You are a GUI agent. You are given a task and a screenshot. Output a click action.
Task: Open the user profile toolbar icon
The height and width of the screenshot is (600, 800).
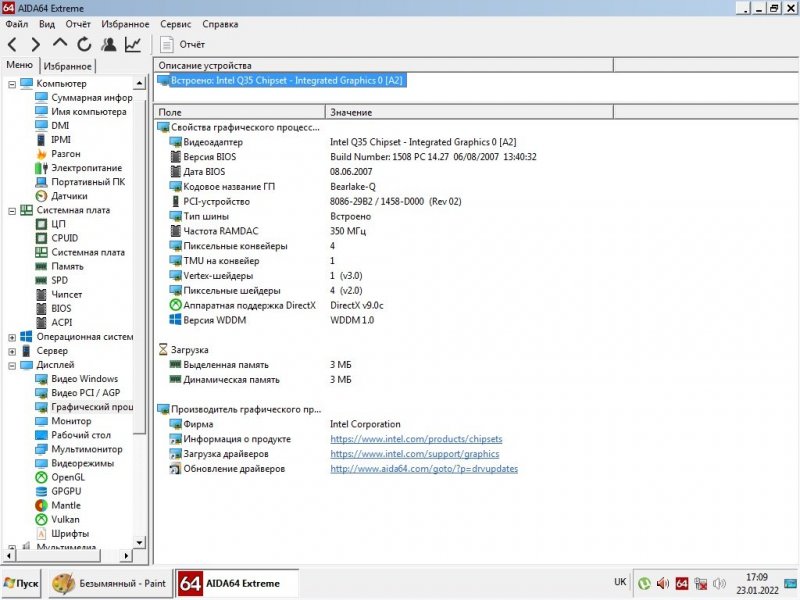click(x=108, y=44)
